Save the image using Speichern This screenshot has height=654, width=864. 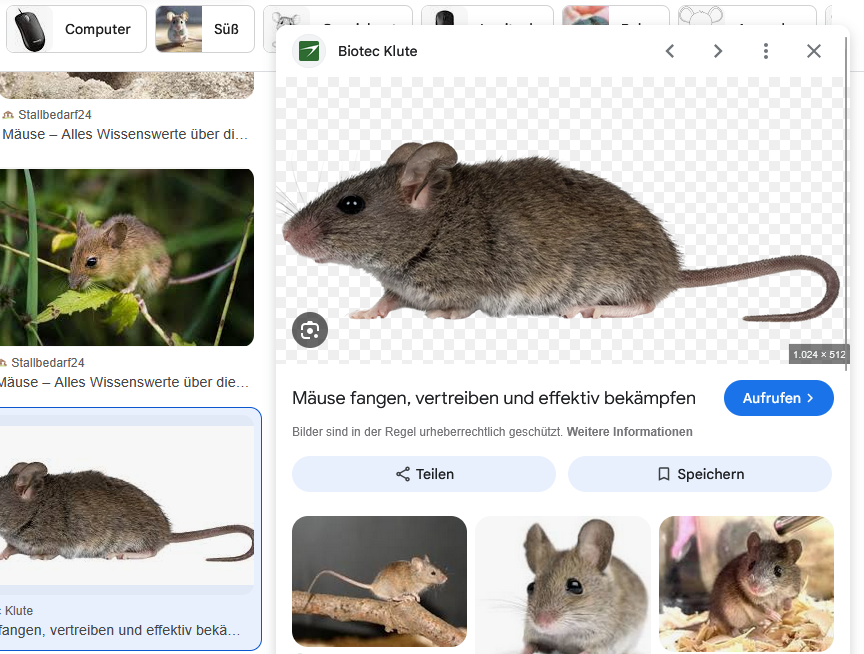click(699, 474)
